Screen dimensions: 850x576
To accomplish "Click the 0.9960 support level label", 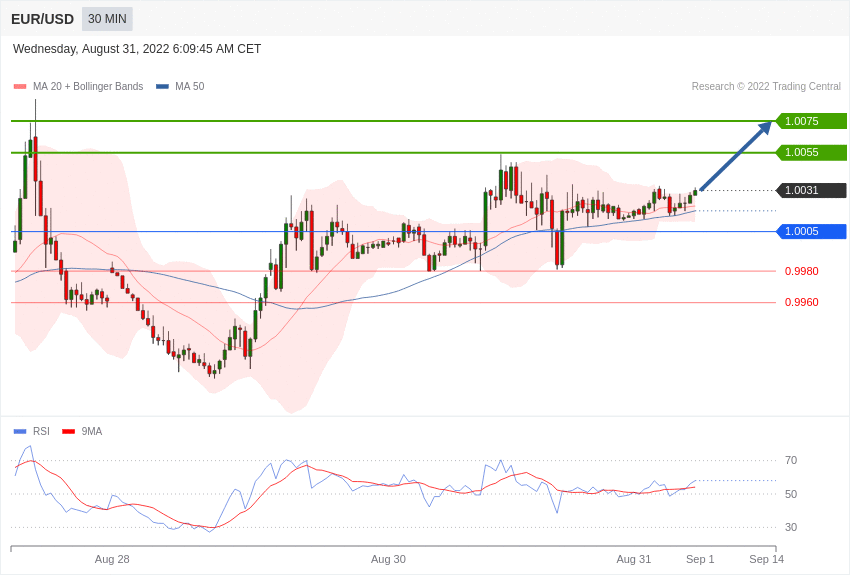I will pos(802,302).
